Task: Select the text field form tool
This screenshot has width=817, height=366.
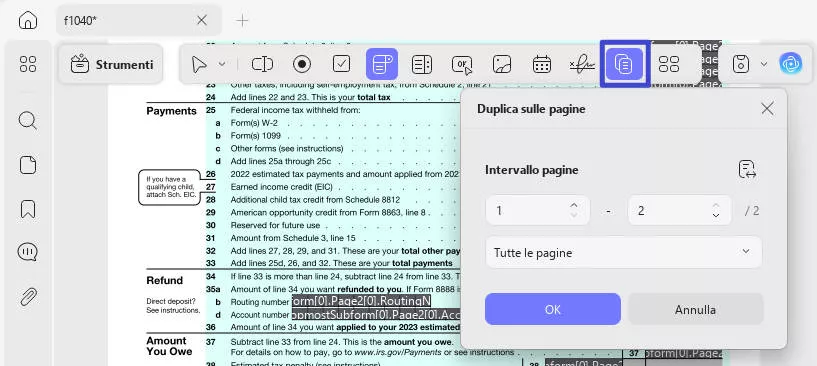Action: tap(262, 64)
